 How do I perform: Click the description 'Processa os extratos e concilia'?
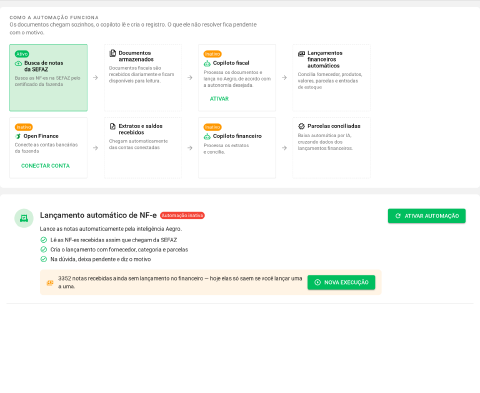tap(226, 149)
